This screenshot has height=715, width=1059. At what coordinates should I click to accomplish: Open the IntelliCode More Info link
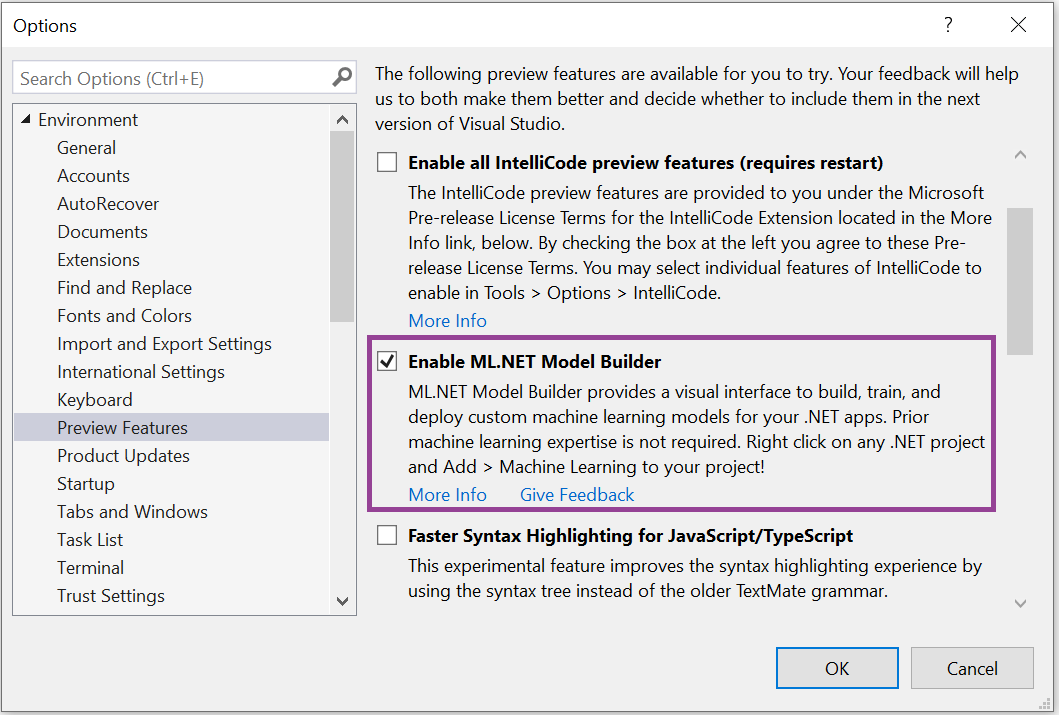[447, 320]
